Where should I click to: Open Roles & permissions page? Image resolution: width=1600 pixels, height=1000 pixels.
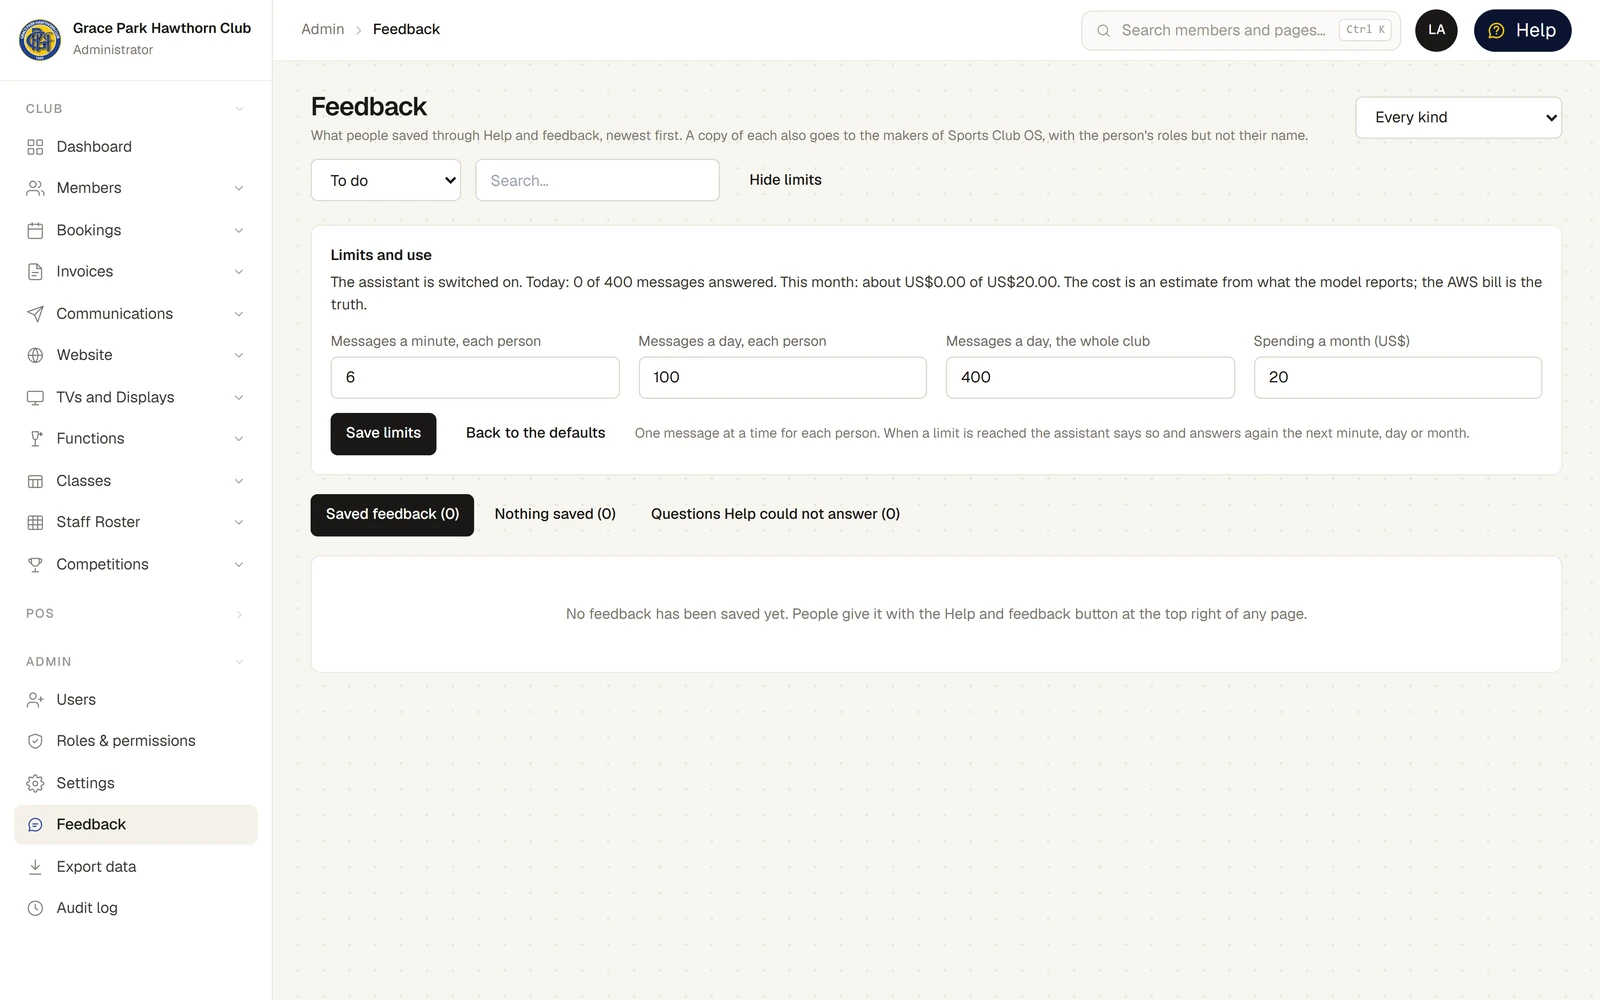pyautogui.click(x=136, y=741)
